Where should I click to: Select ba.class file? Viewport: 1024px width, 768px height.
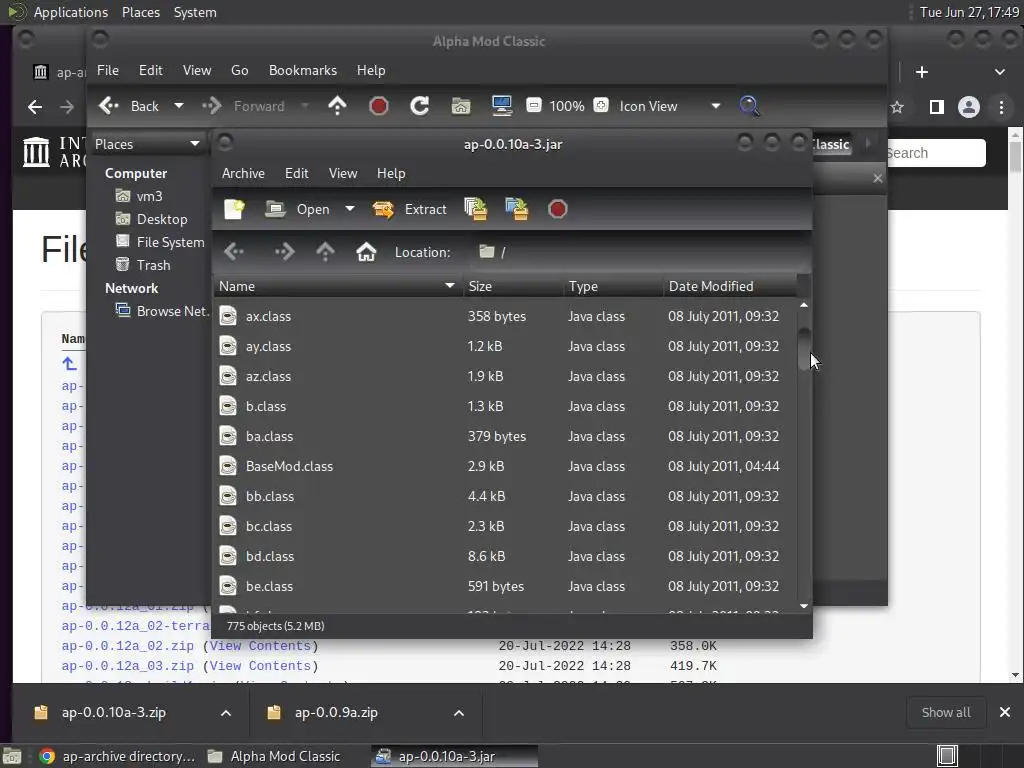[x=505, y=436]
